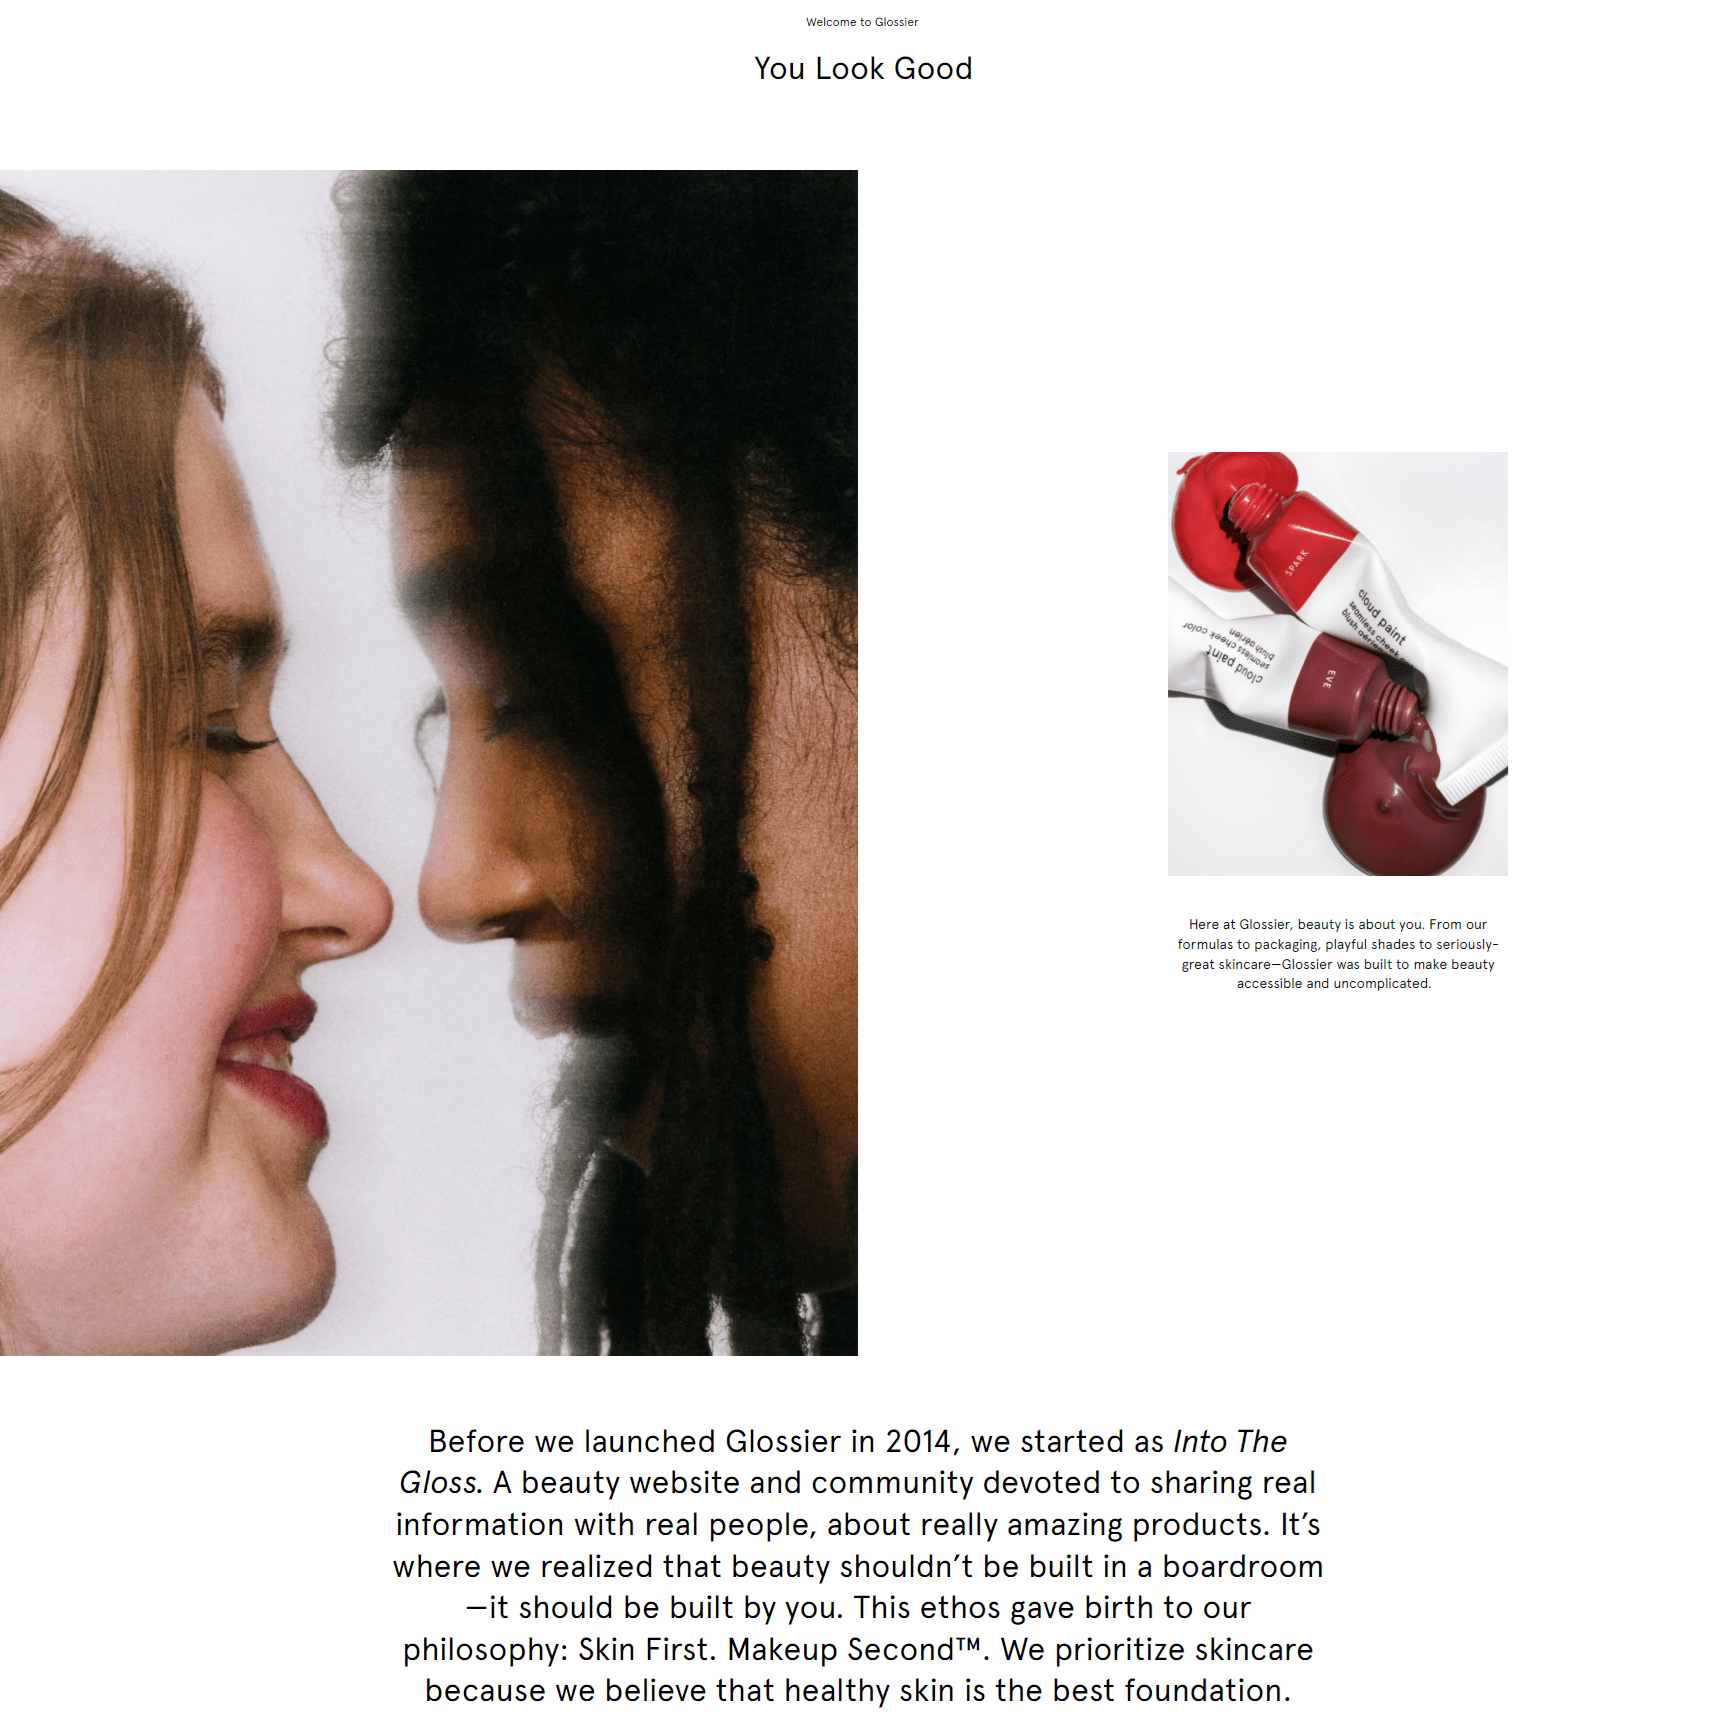The height and width of the screenshot is (1729, 1712).
Task: Click the "Welcome to Glossier" text
Action: 862,22
